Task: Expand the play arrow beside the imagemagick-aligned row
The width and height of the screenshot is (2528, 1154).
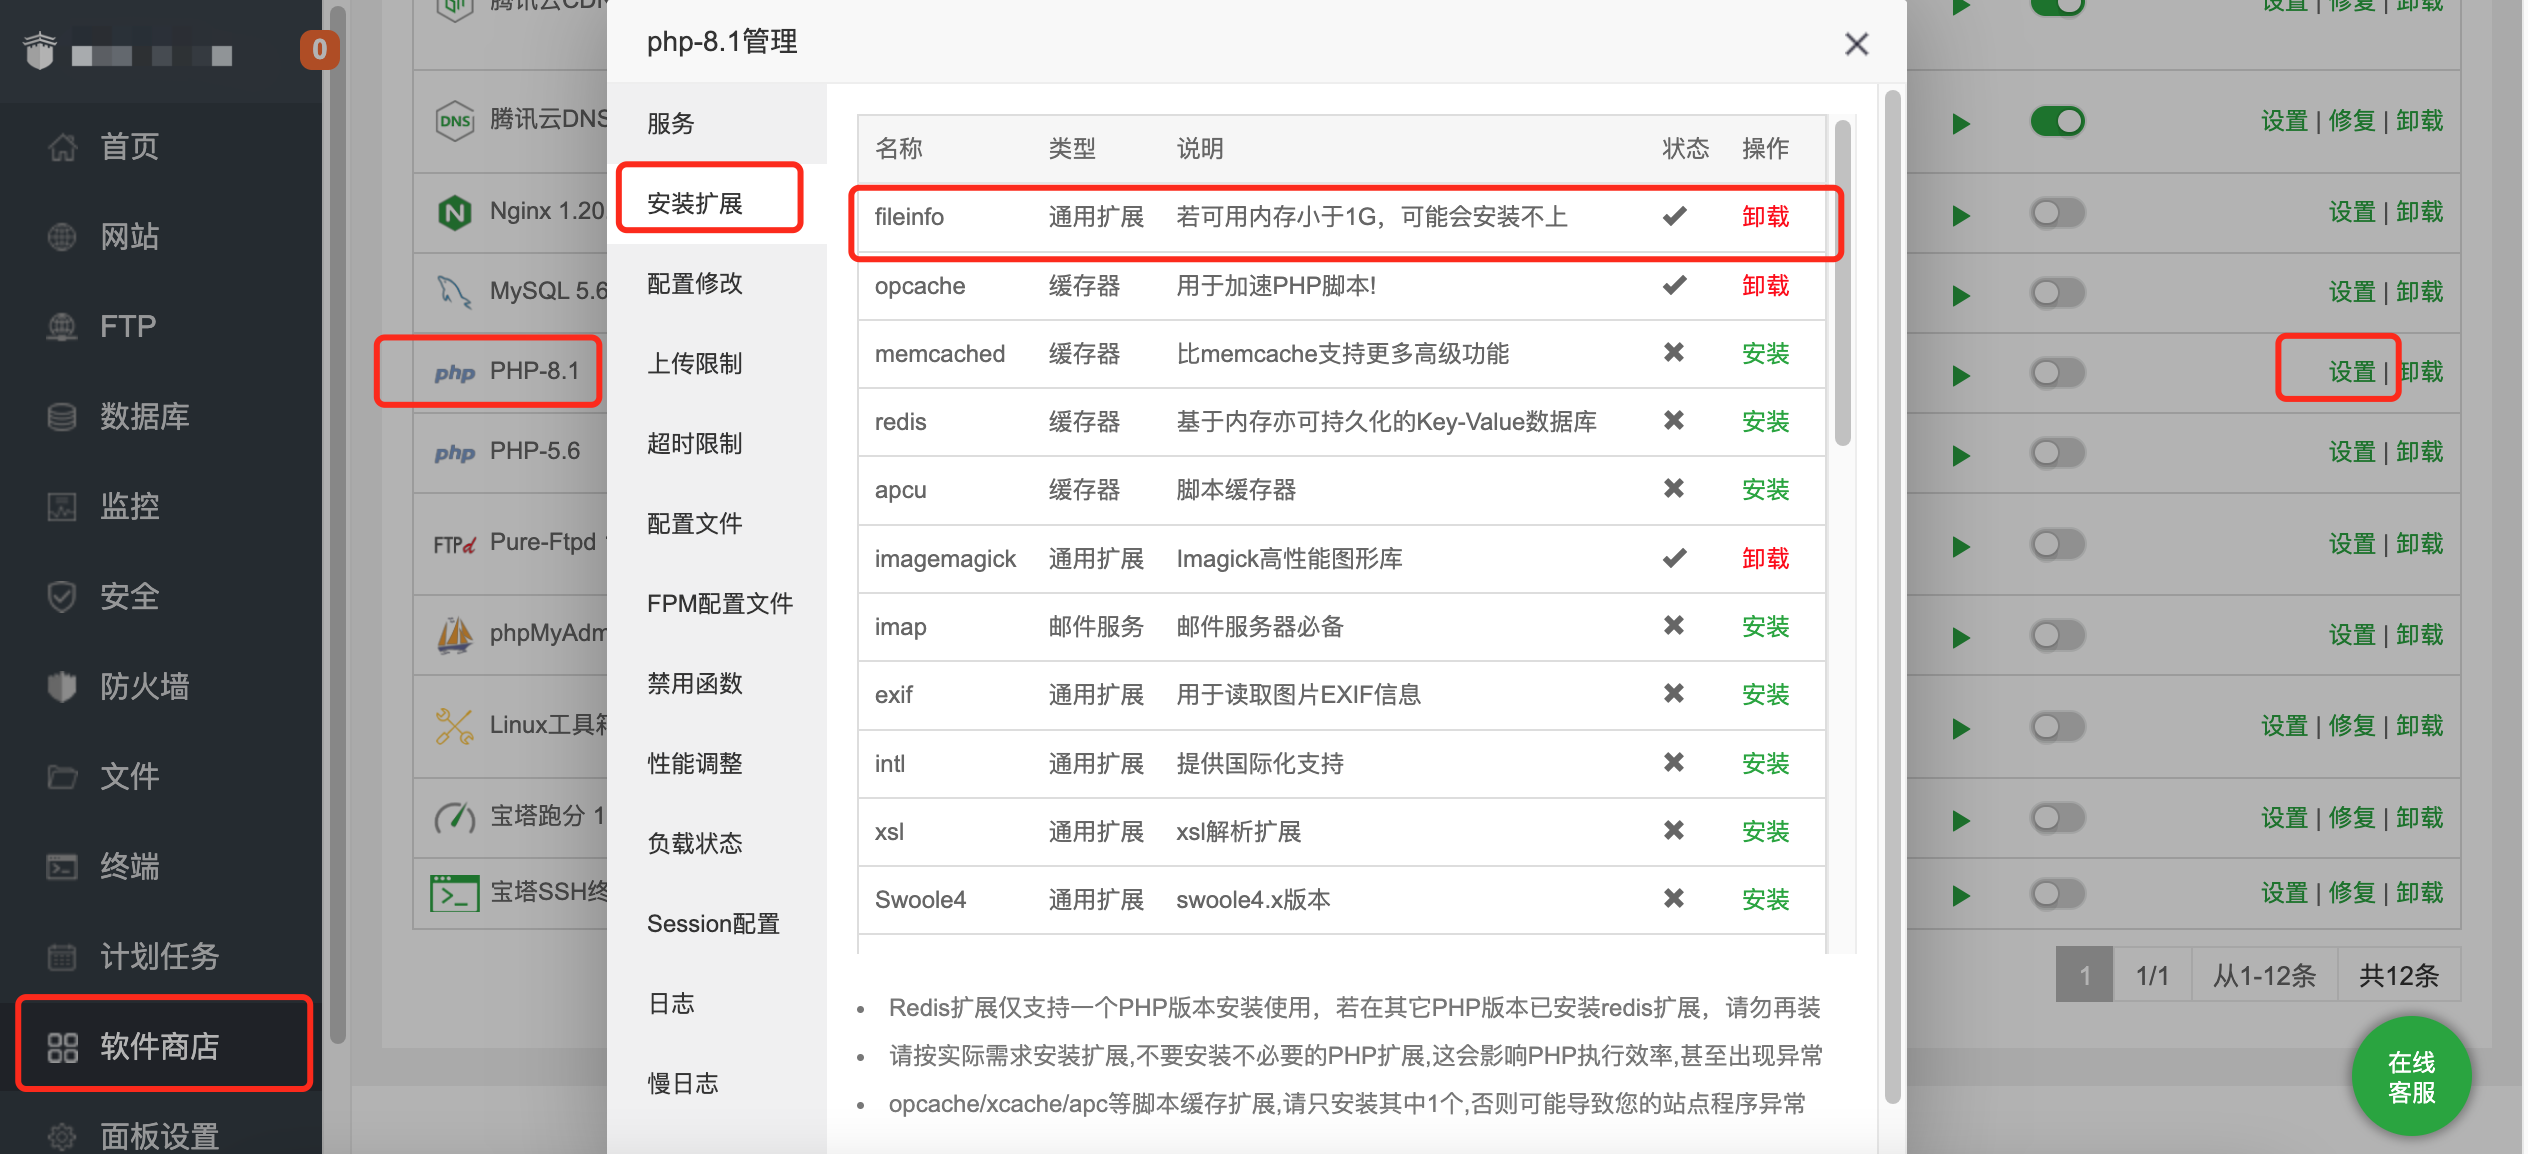Action: (x=1960, y=543)
